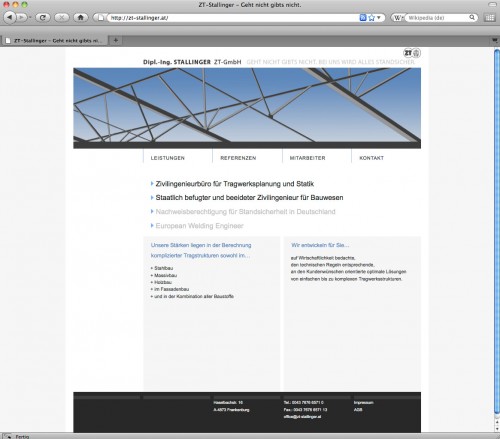This screenshot has height=439, width=500.
Task: Click into the URL address field
Action: tap(233, 18)
